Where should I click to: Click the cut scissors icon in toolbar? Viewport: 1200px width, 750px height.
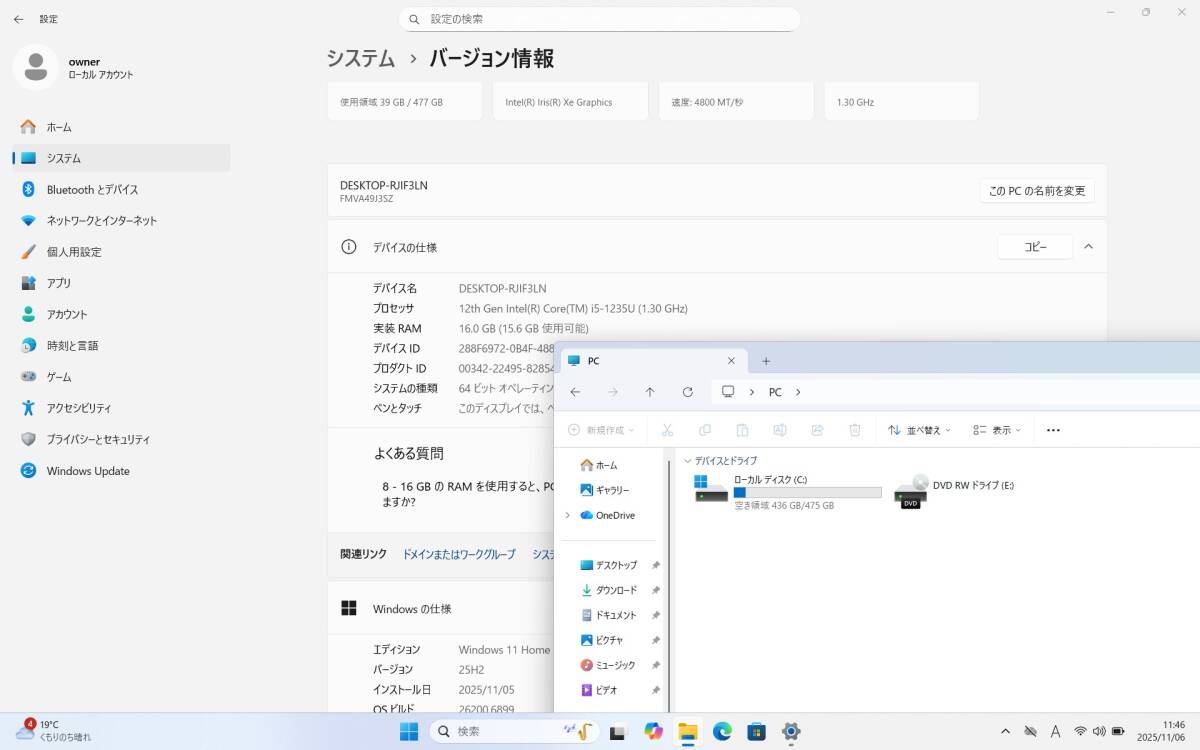(x=667, y=430)
